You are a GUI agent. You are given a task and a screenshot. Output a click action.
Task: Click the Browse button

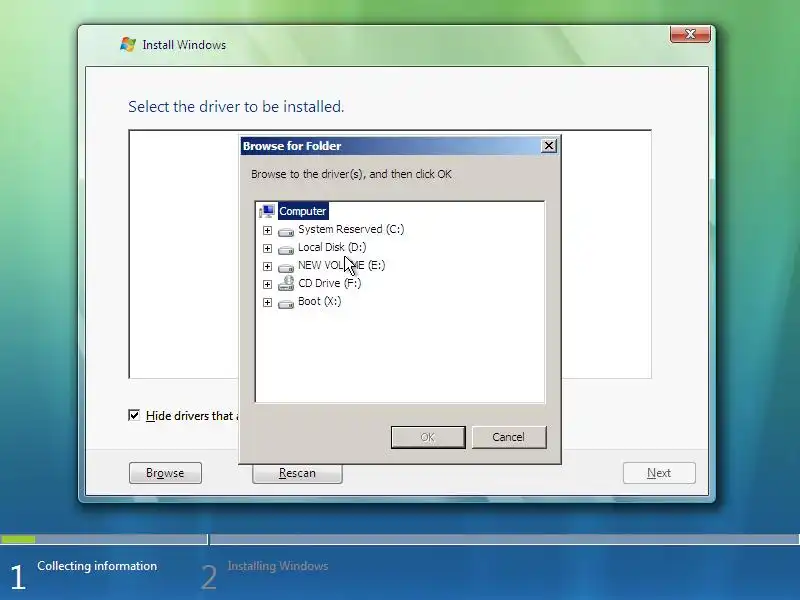coord(165,473)
